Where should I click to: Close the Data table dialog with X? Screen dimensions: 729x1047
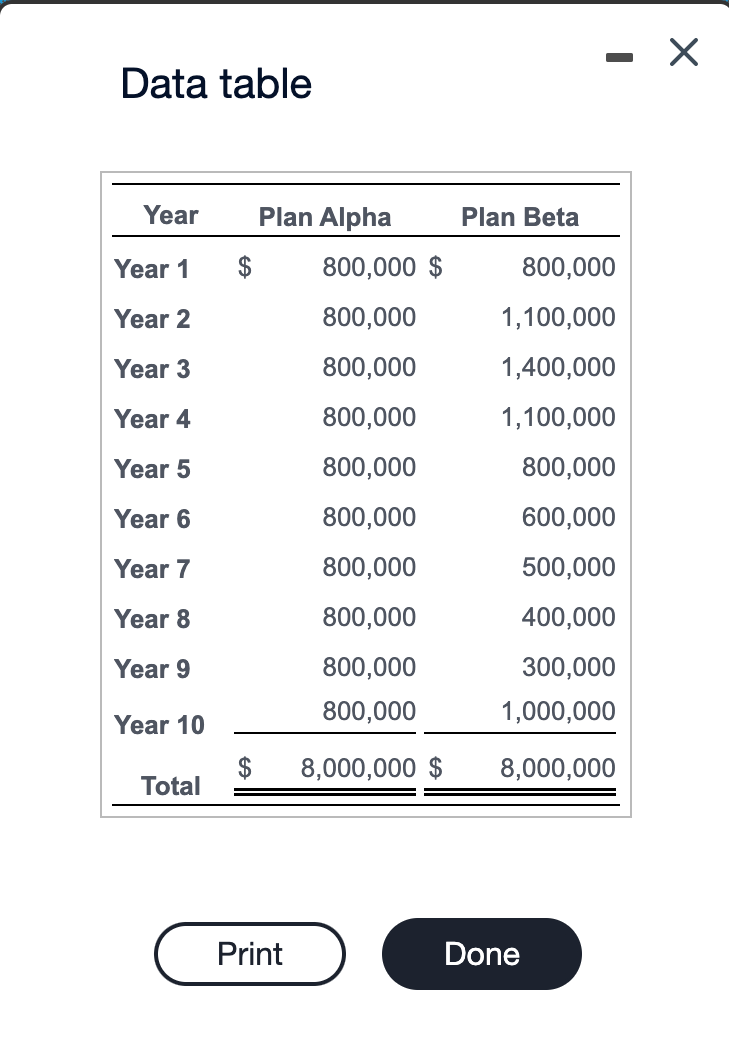pos(684,53)
